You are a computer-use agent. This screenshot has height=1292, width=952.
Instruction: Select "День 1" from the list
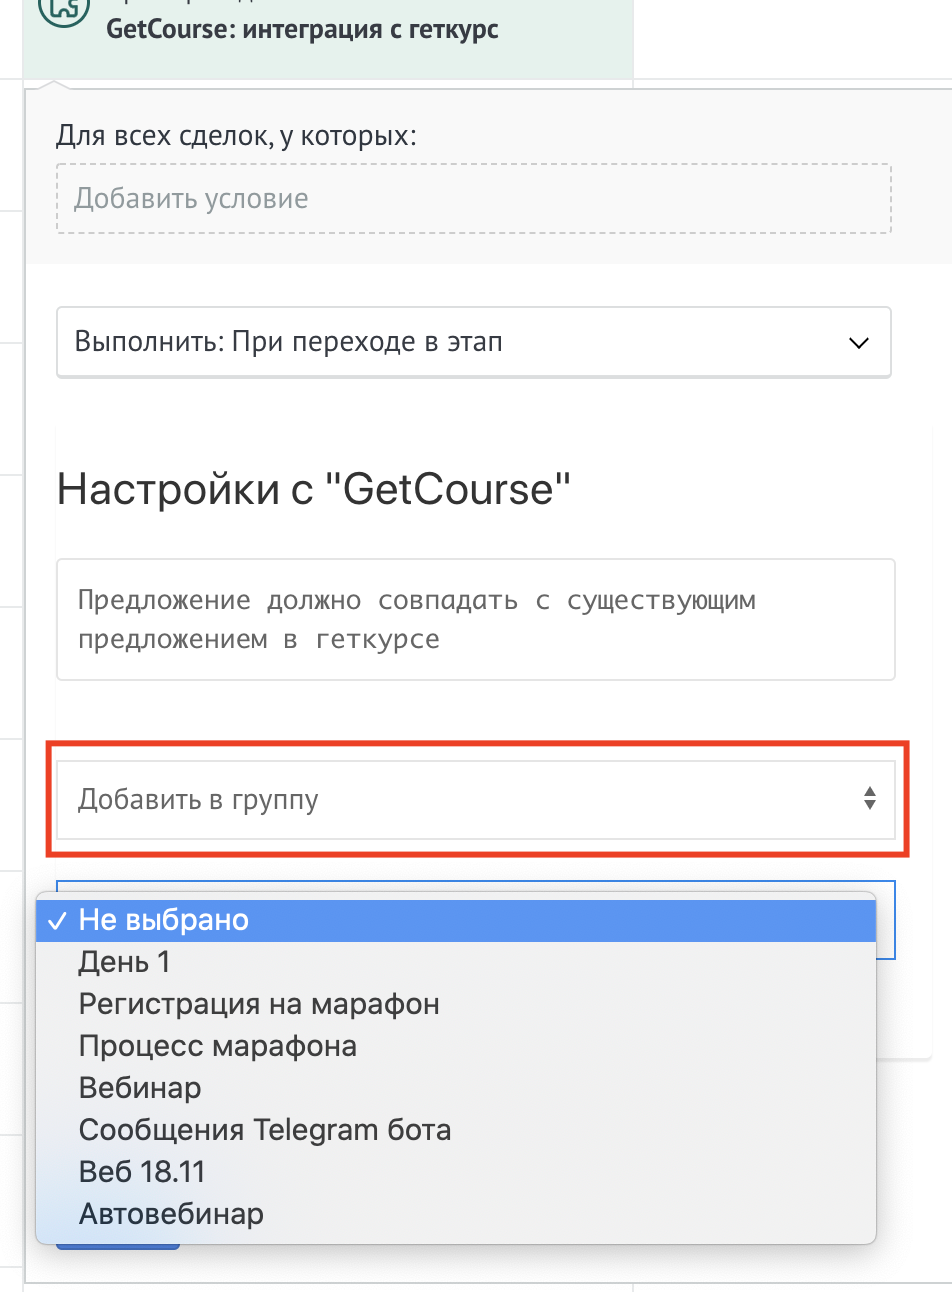(x=125, y=963)
